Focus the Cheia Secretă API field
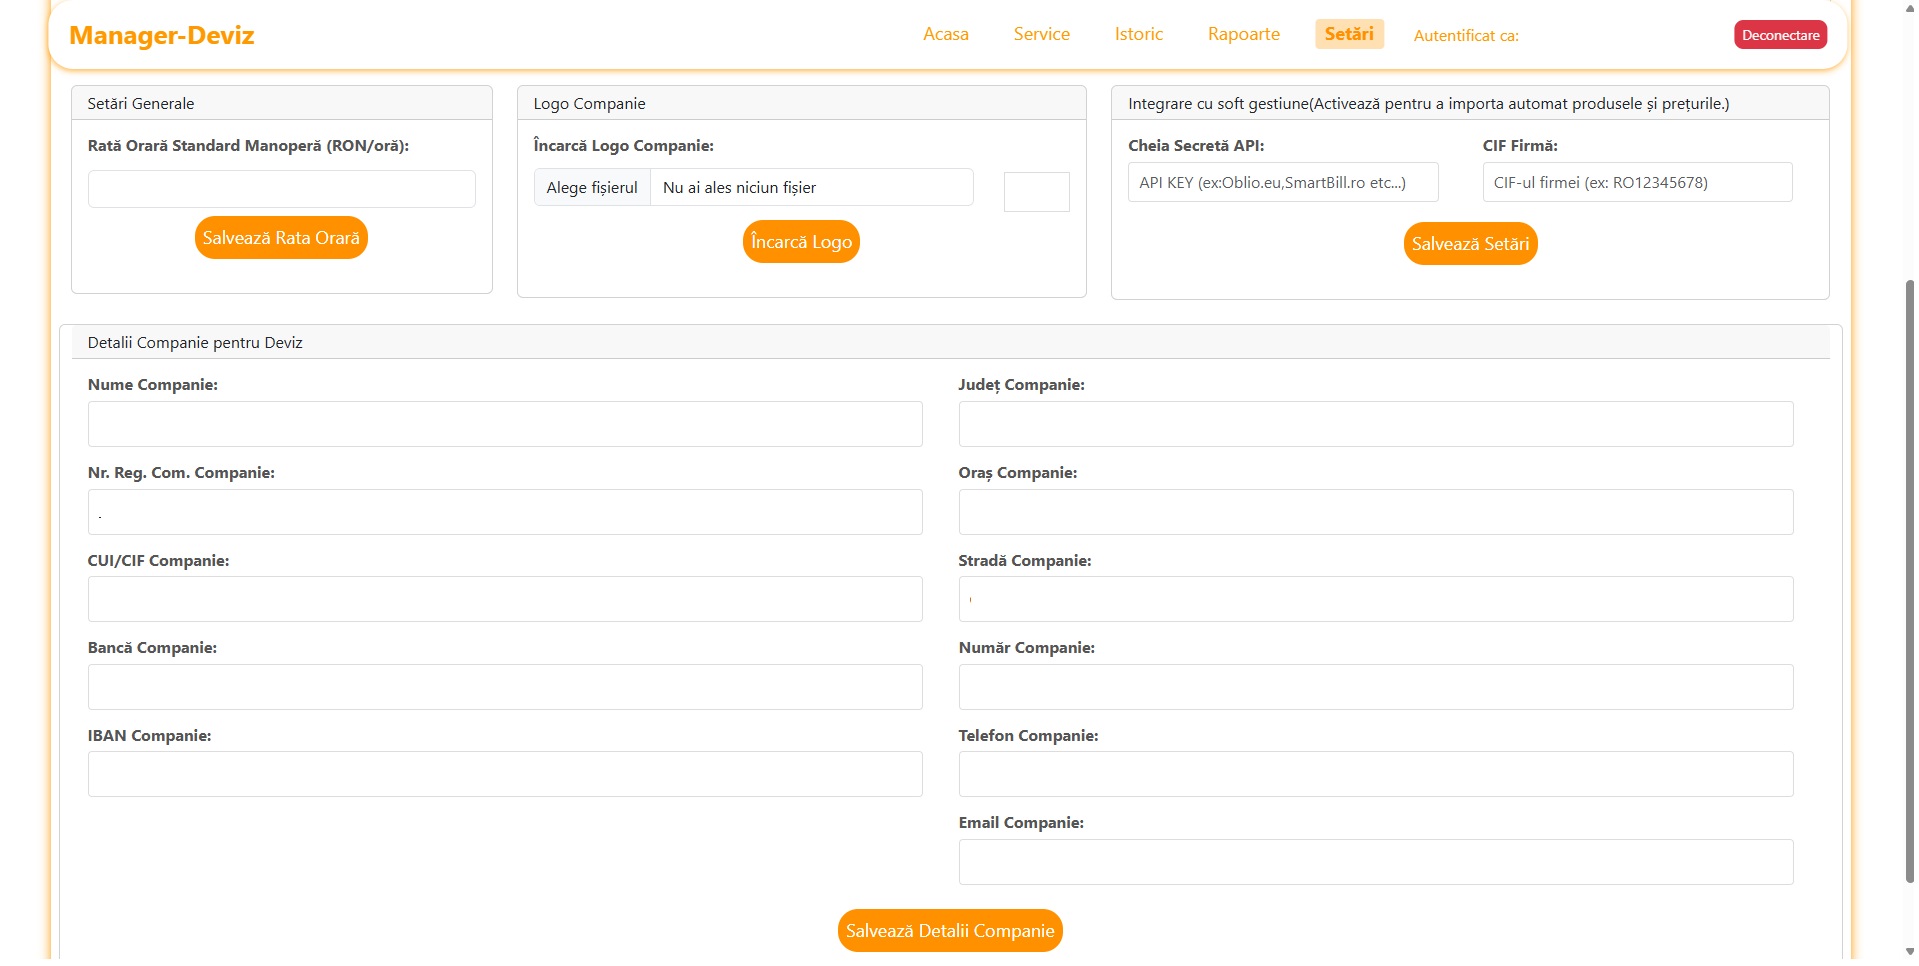The width and height of the screenshot is (1919, 966). coord(1282,183)
